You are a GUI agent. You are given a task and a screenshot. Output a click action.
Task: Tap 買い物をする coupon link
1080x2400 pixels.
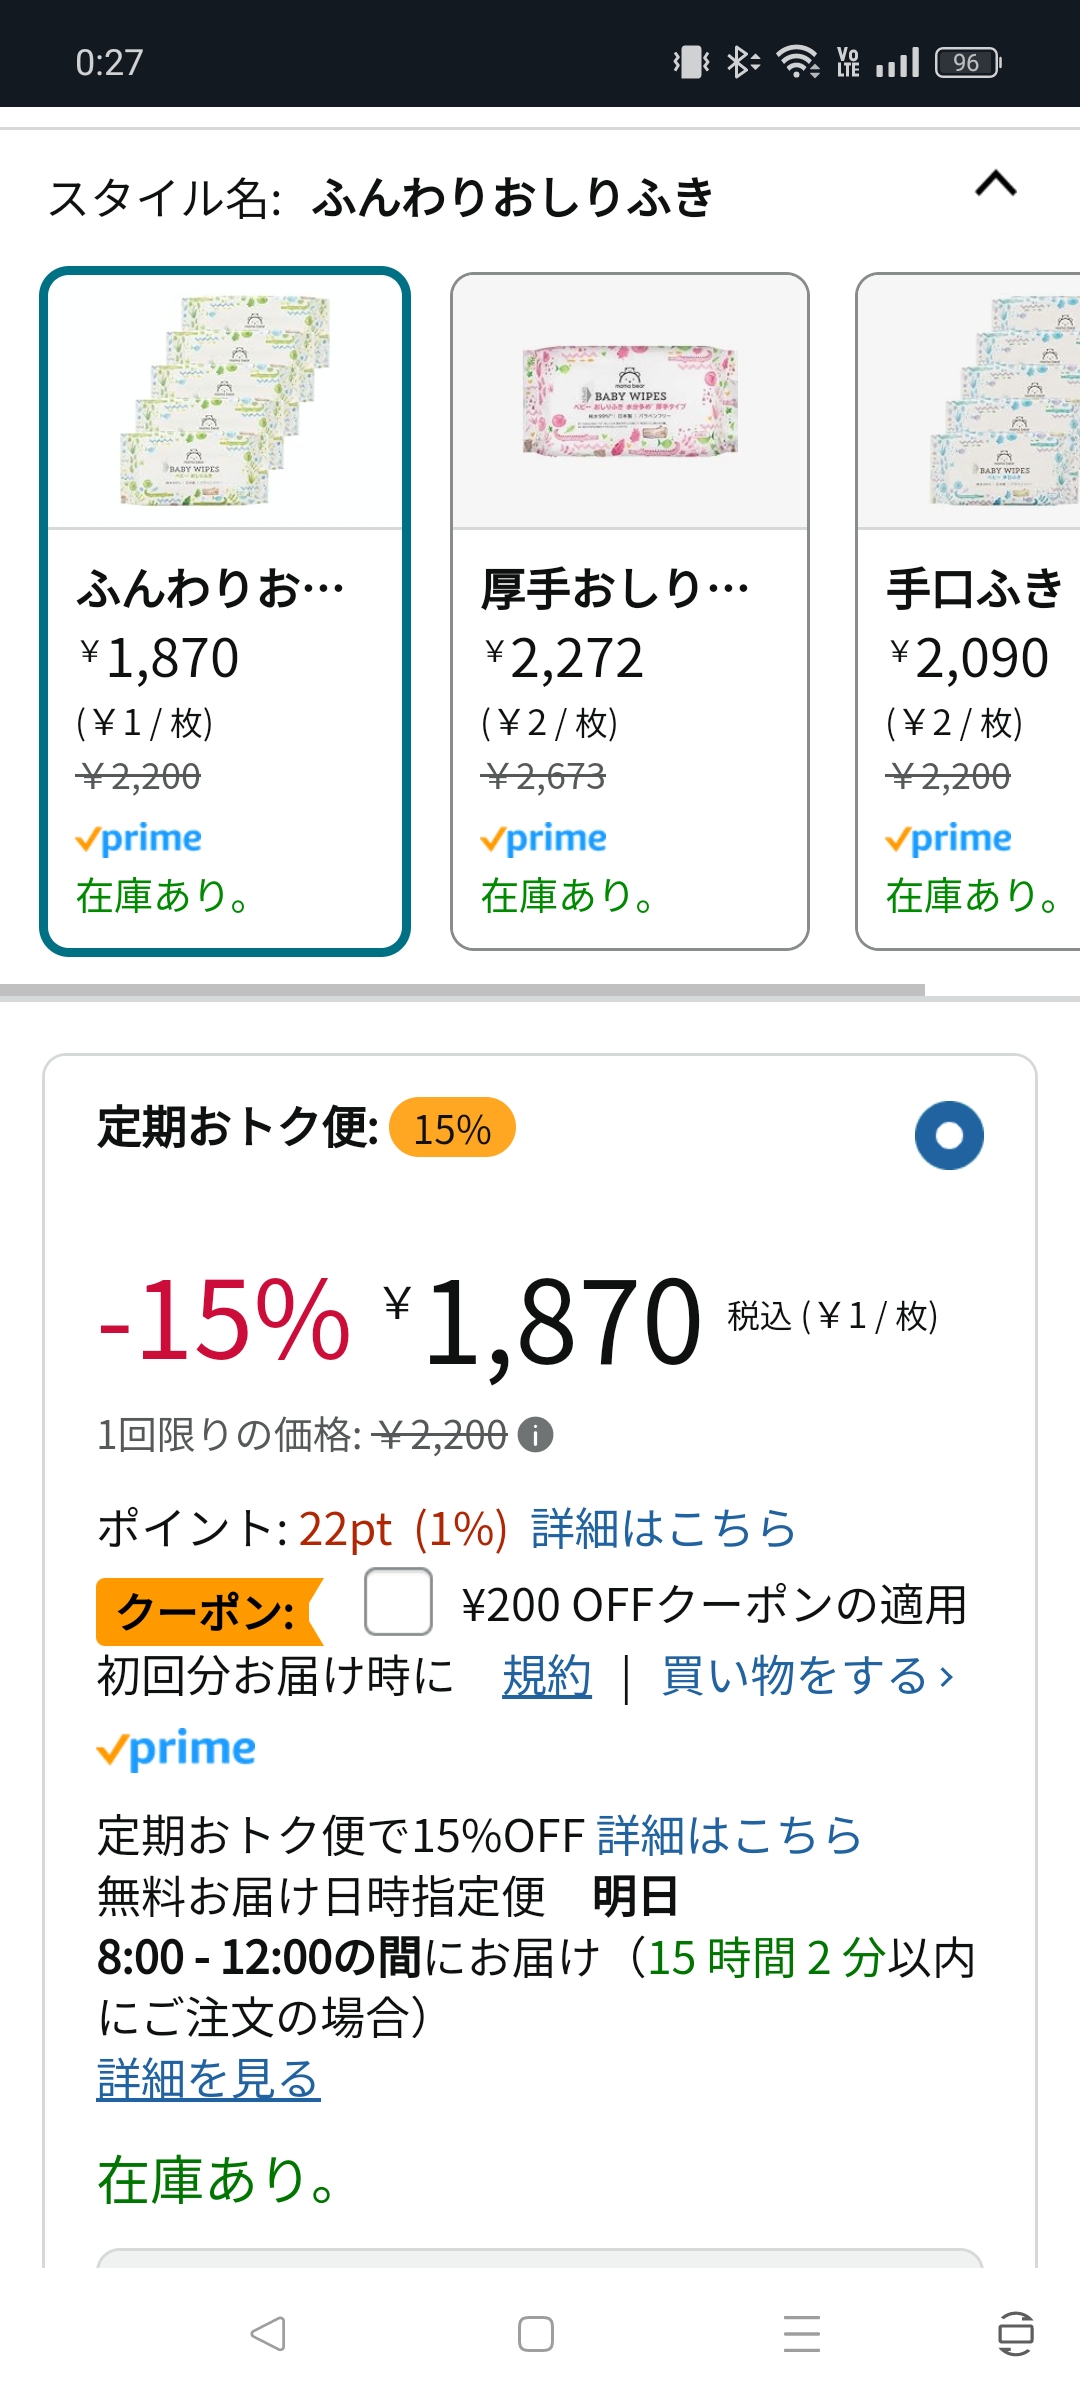808,1676
